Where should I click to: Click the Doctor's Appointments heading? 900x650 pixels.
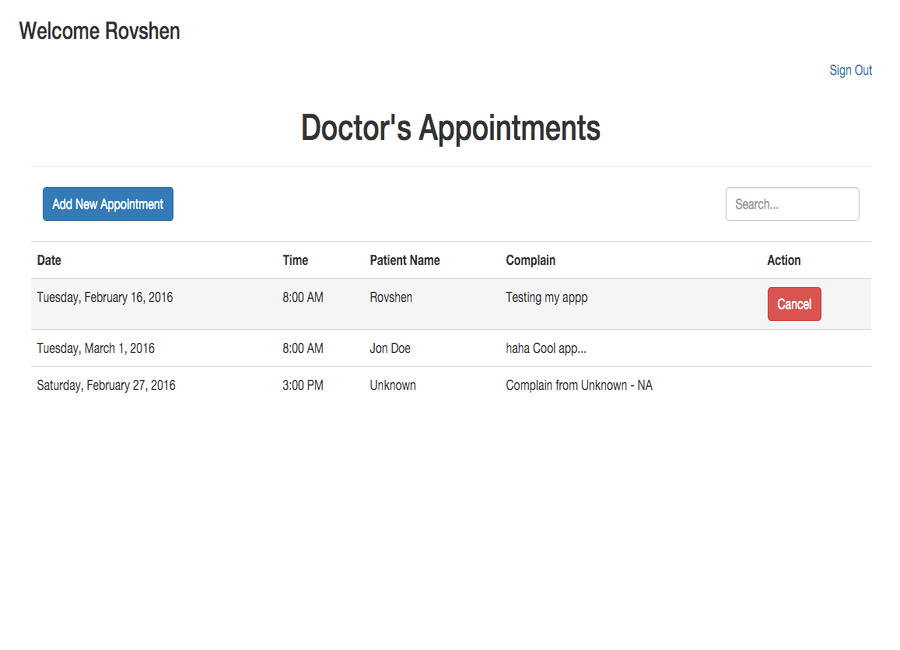point(450,128)
